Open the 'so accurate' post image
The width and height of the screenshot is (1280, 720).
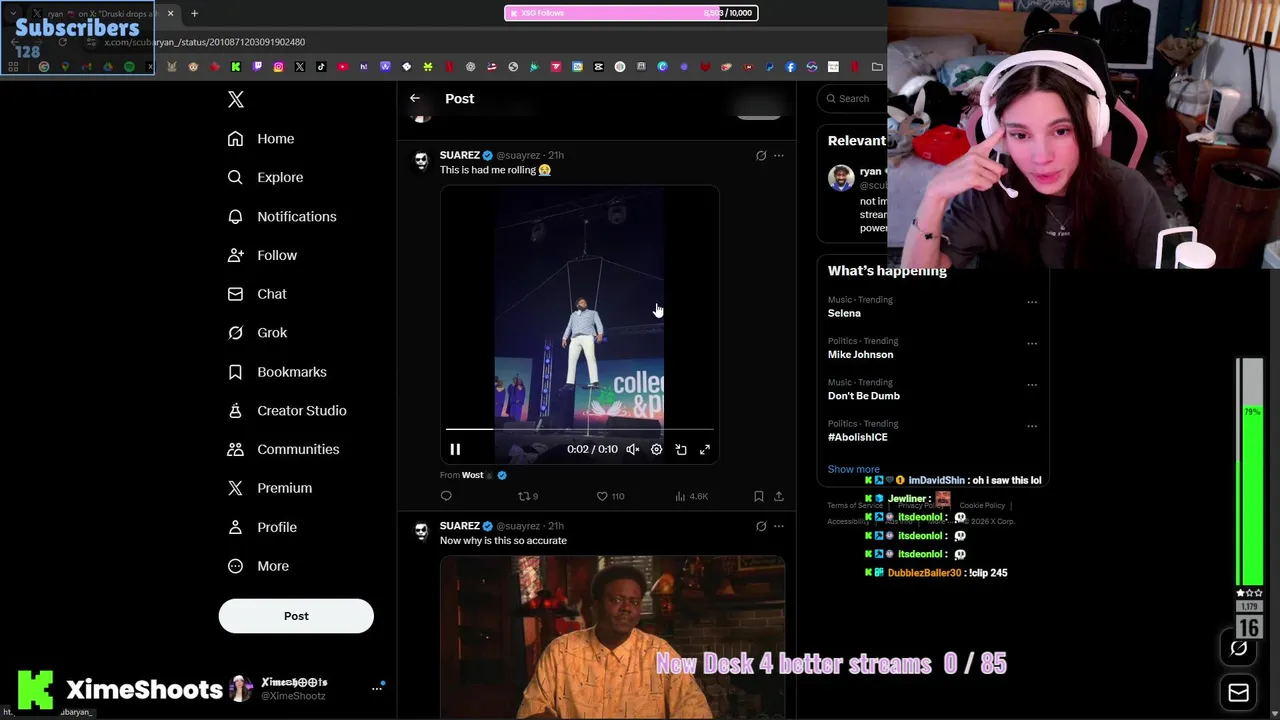tap(612, 637)
